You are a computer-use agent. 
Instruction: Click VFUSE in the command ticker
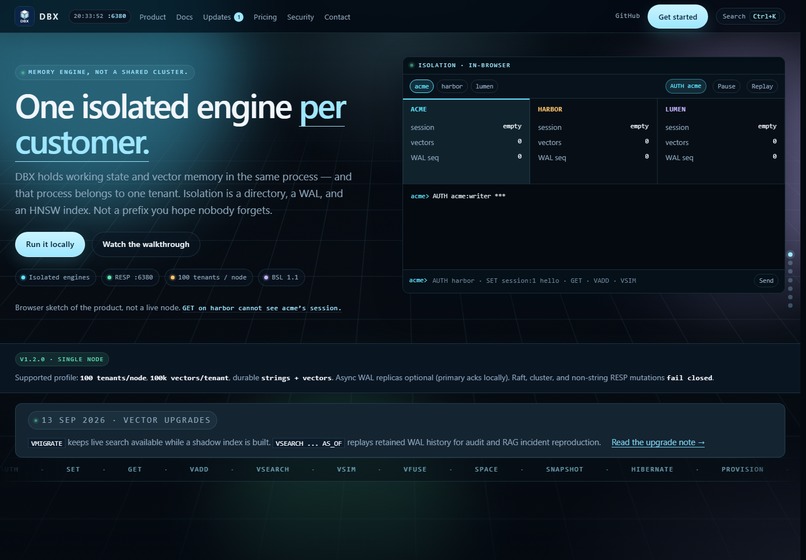415,469
